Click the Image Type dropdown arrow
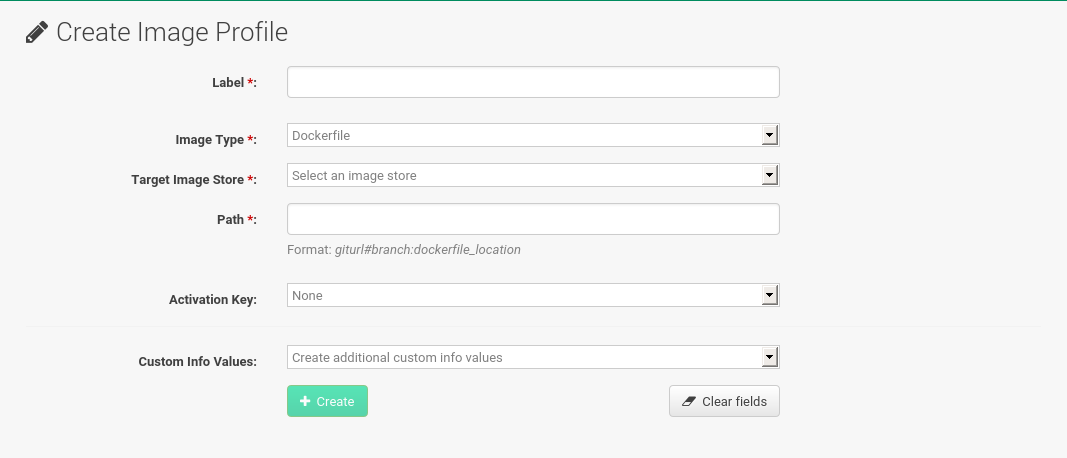 tap(769, 135)
